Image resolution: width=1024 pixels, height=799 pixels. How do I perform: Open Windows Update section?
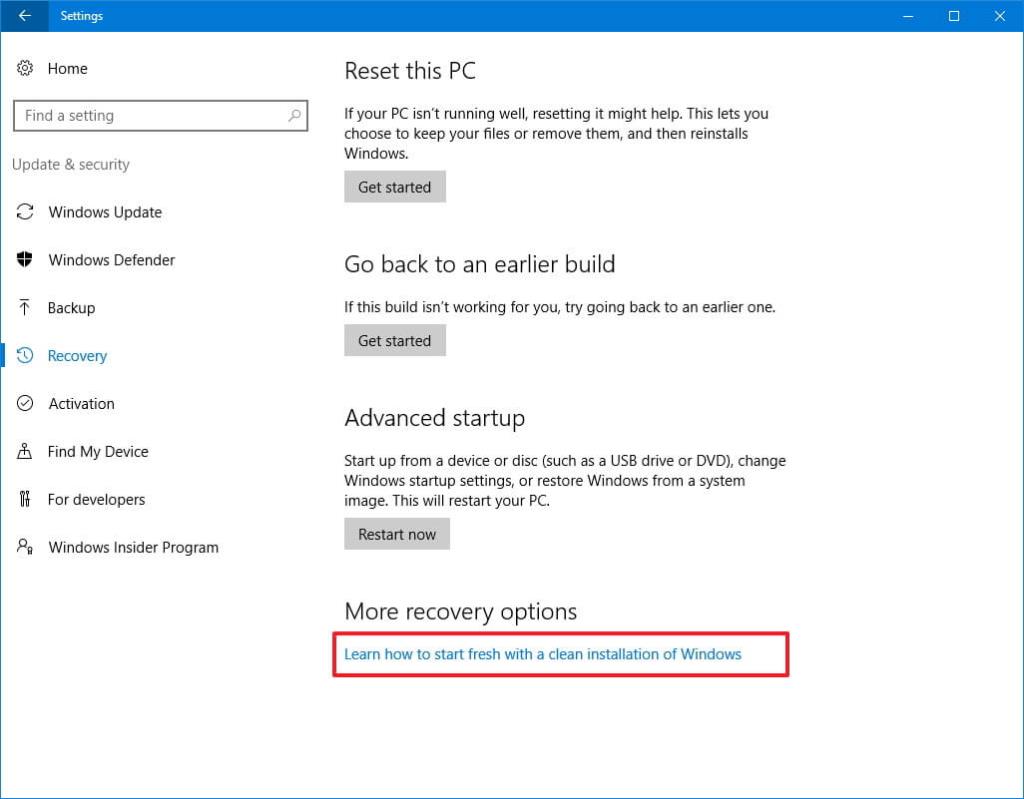point(105,212)
